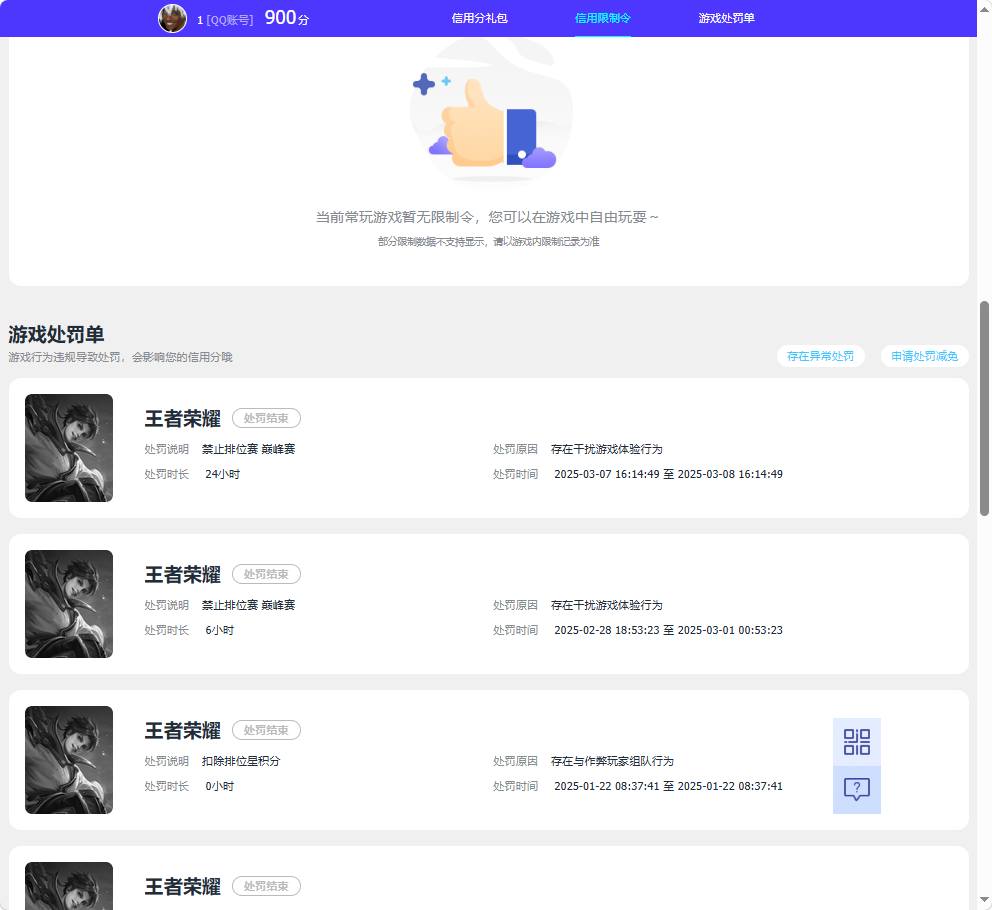
Task: Click 扣除排位星积分 penalty description
Action: click(x=241, y=761)
